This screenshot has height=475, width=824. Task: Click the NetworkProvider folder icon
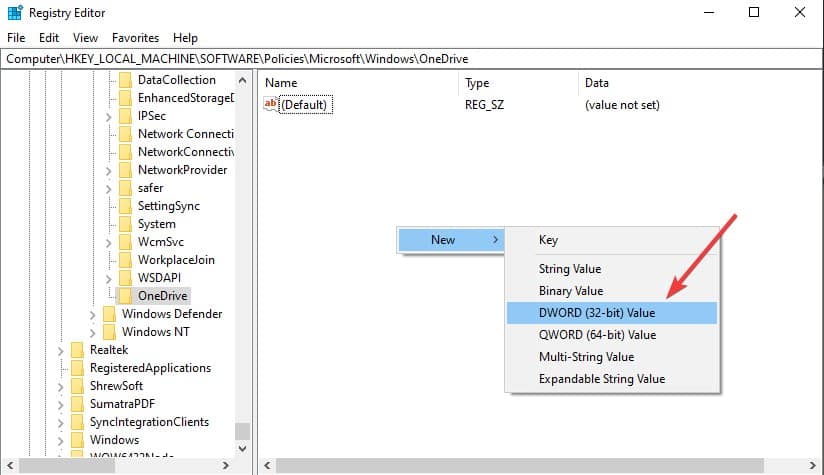pyautogui.click(x=125, y=170)
